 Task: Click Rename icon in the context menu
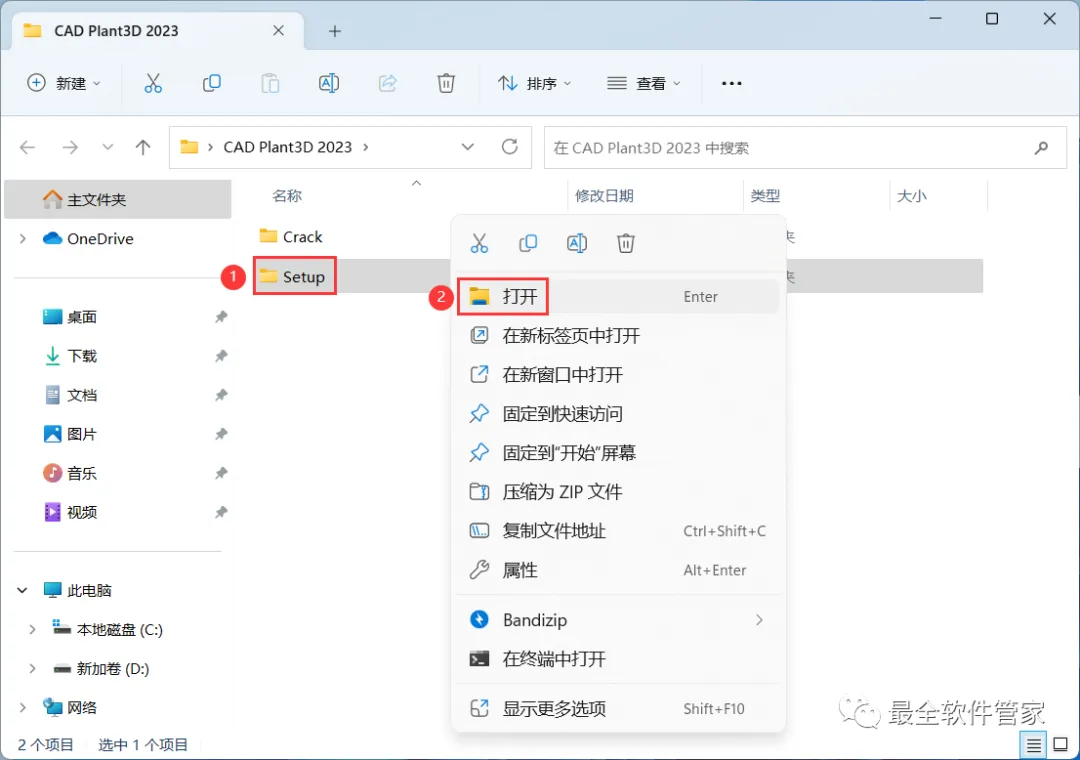[x=577, y=243]
